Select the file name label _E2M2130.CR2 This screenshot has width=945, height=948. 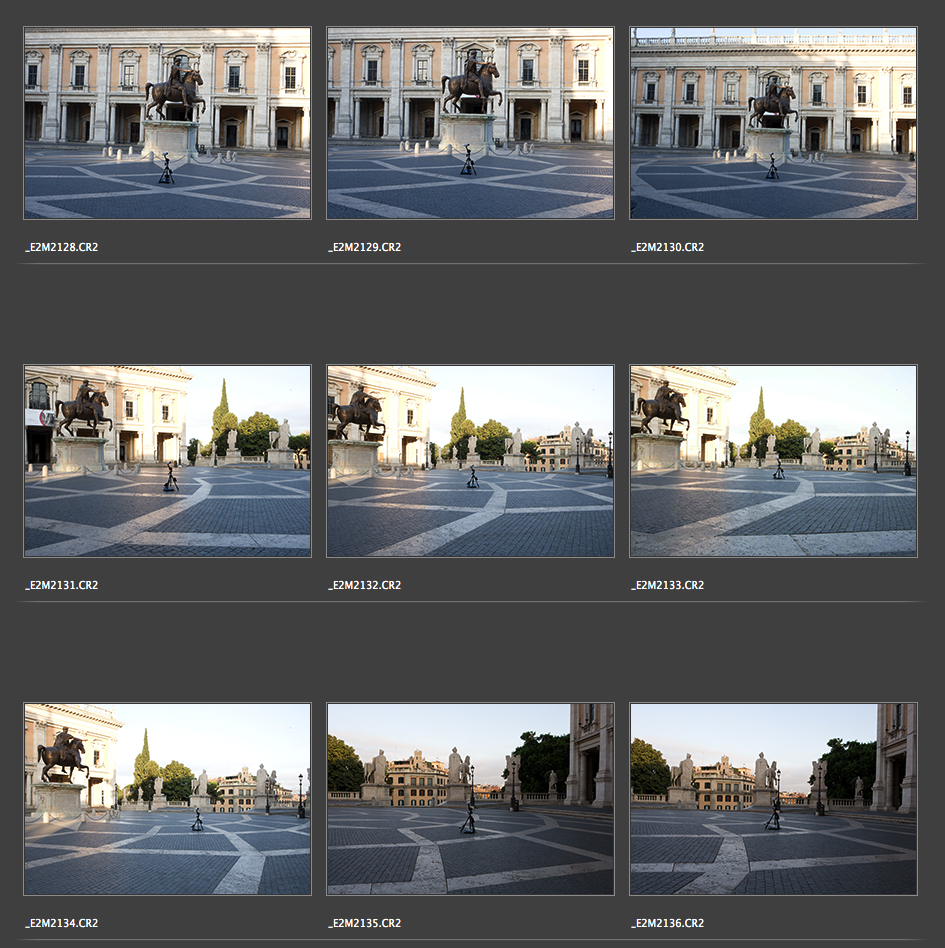pyautogui.click(x=668, y=247)
